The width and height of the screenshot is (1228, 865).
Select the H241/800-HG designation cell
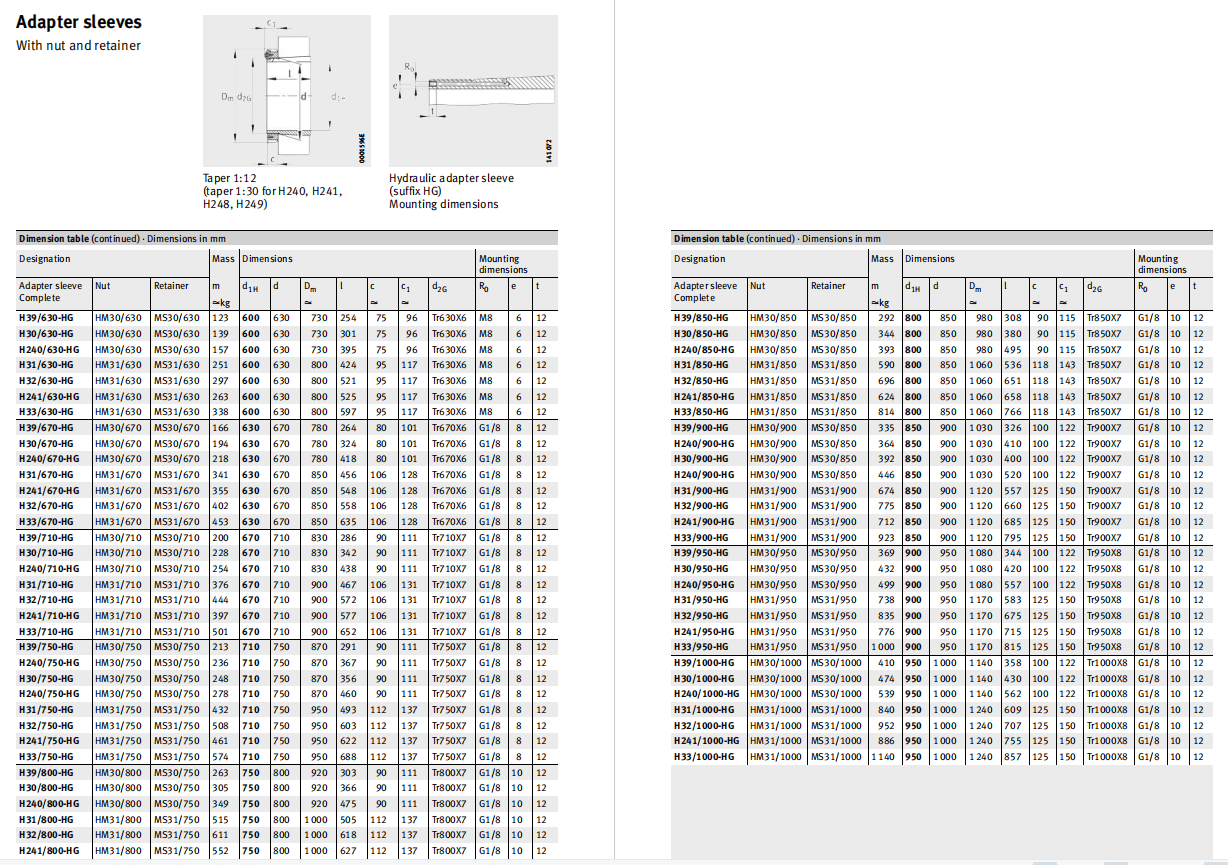[48, 850]
